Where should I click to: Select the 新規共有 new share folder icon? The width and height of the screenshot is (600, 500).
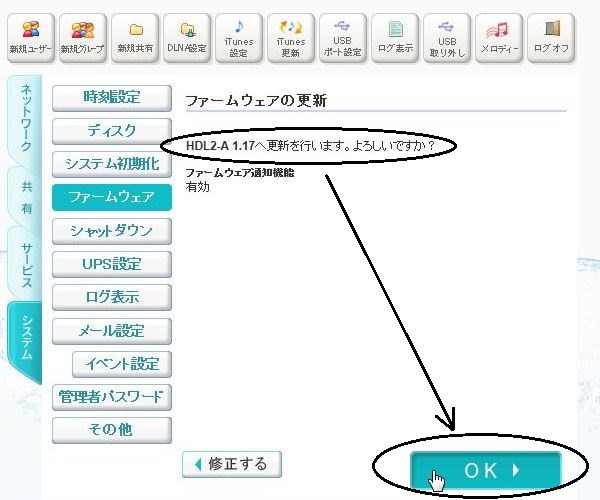135,37
